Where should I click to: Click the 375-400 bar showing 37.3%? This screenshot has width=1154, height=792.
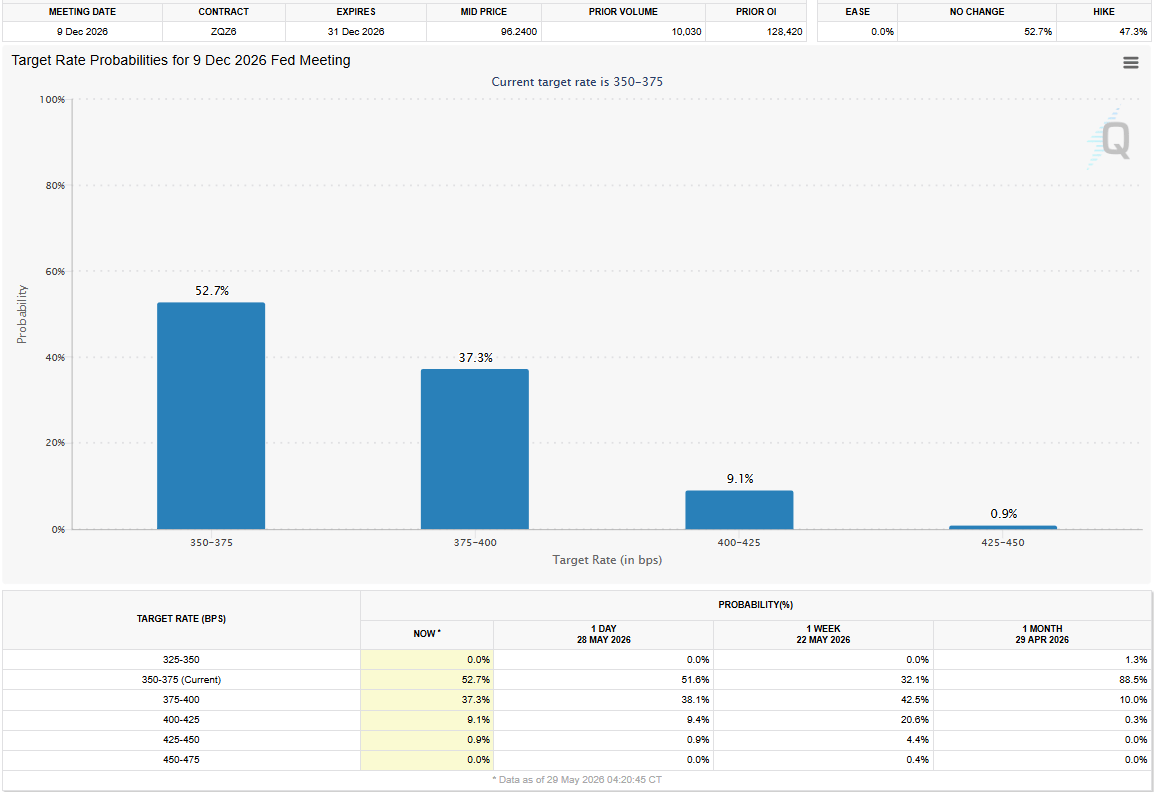tap(475, 449)
